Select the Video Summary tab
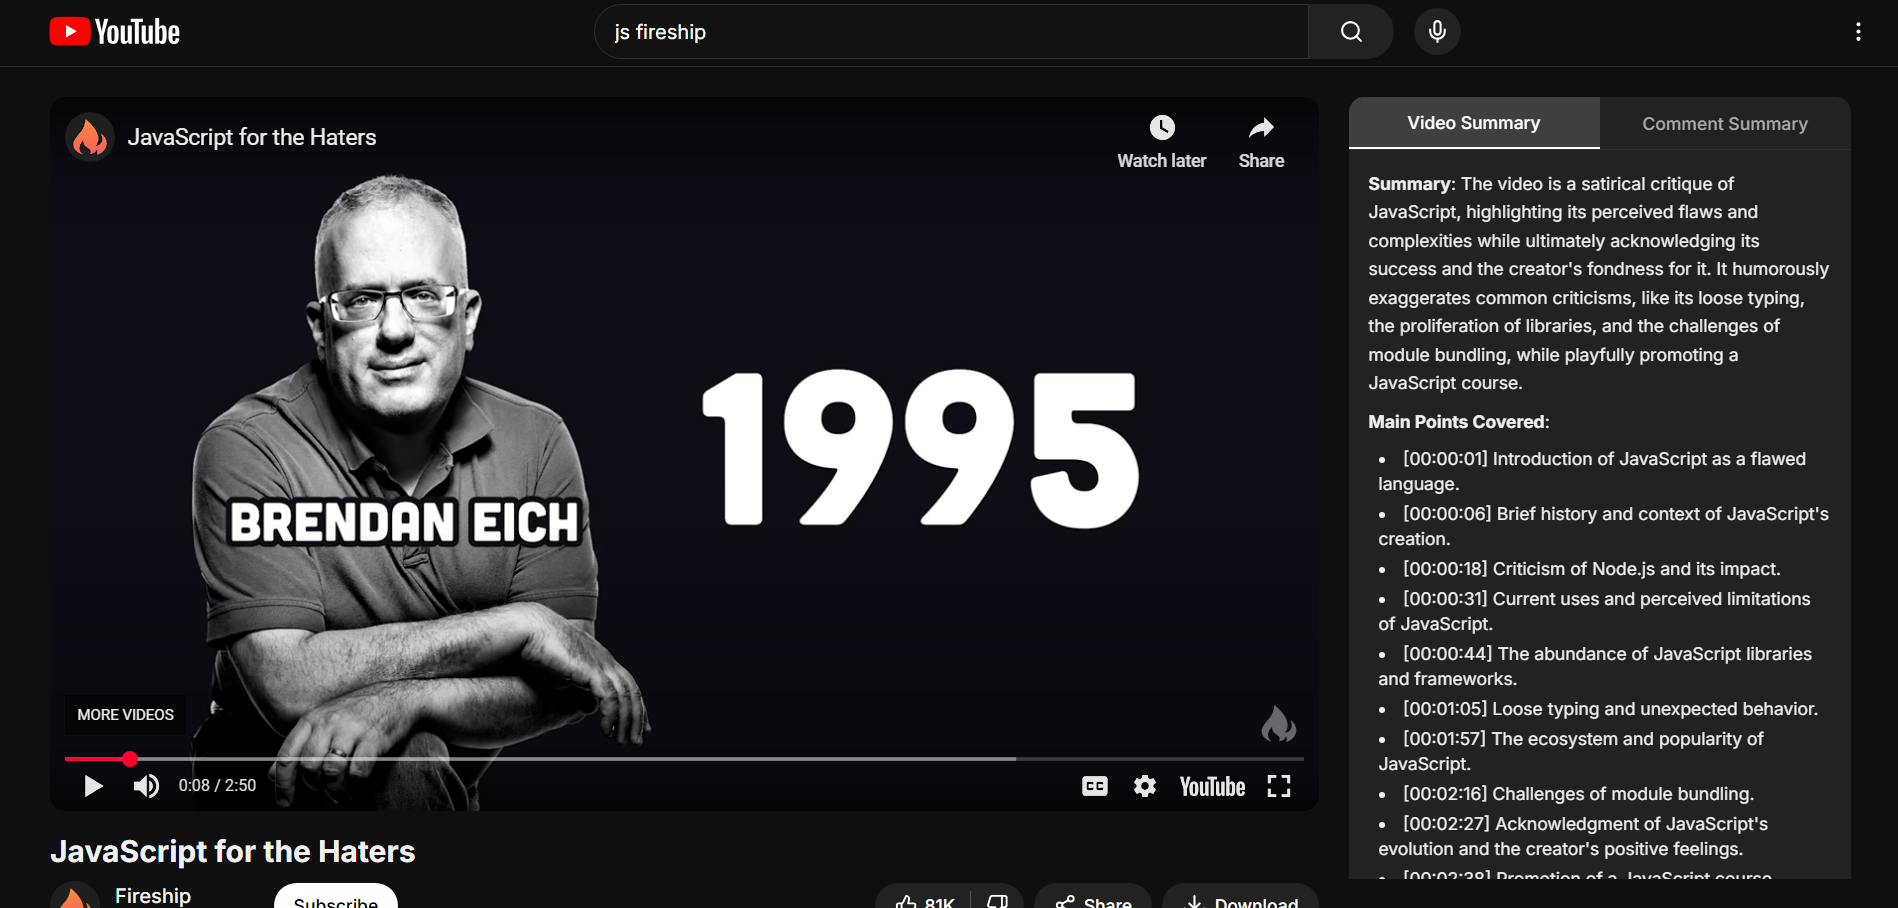 tap(1473, 123)
